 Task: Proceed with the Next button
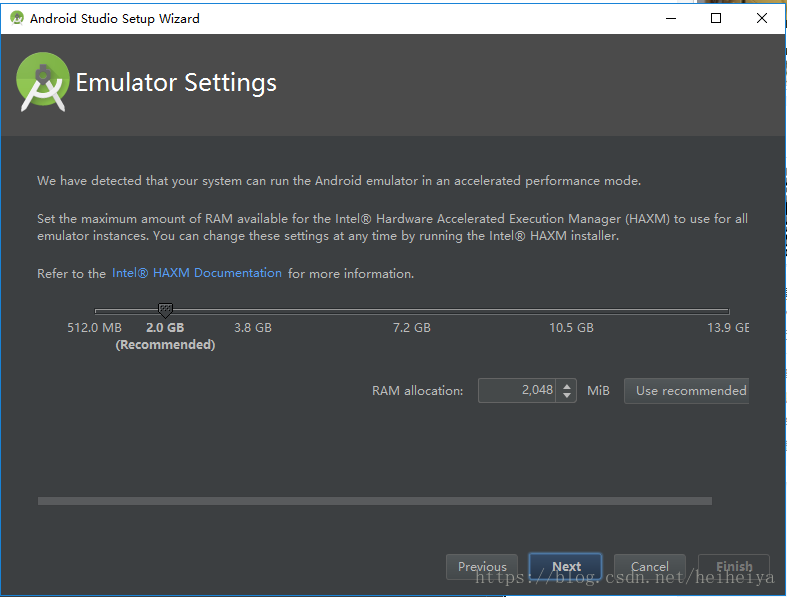[x=565, y=567]
